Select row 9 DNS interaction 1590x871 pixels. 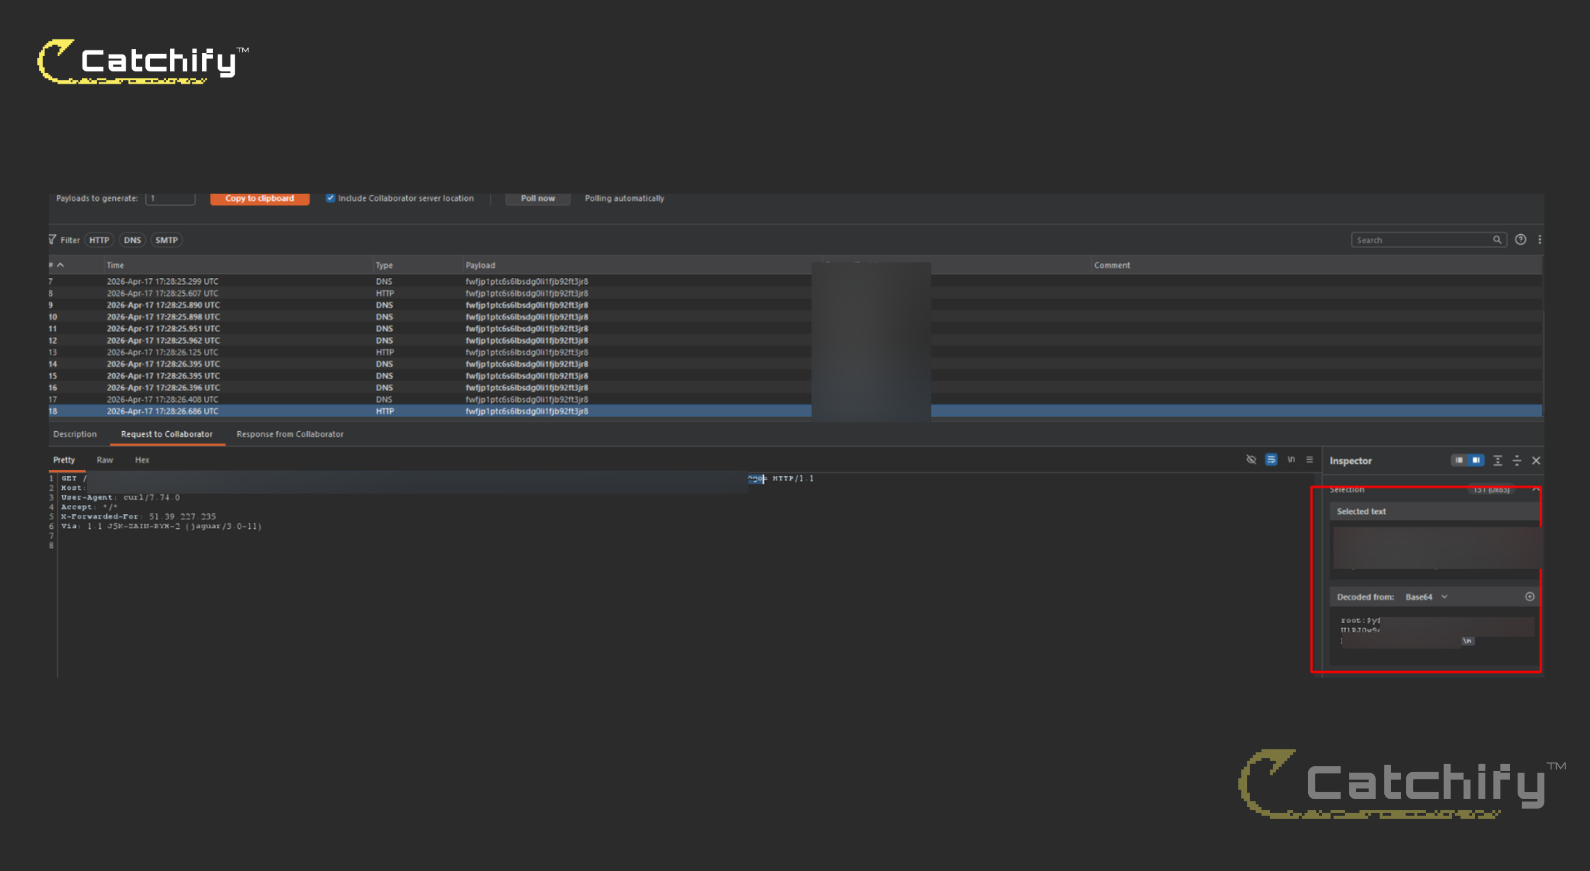(795, 305)
